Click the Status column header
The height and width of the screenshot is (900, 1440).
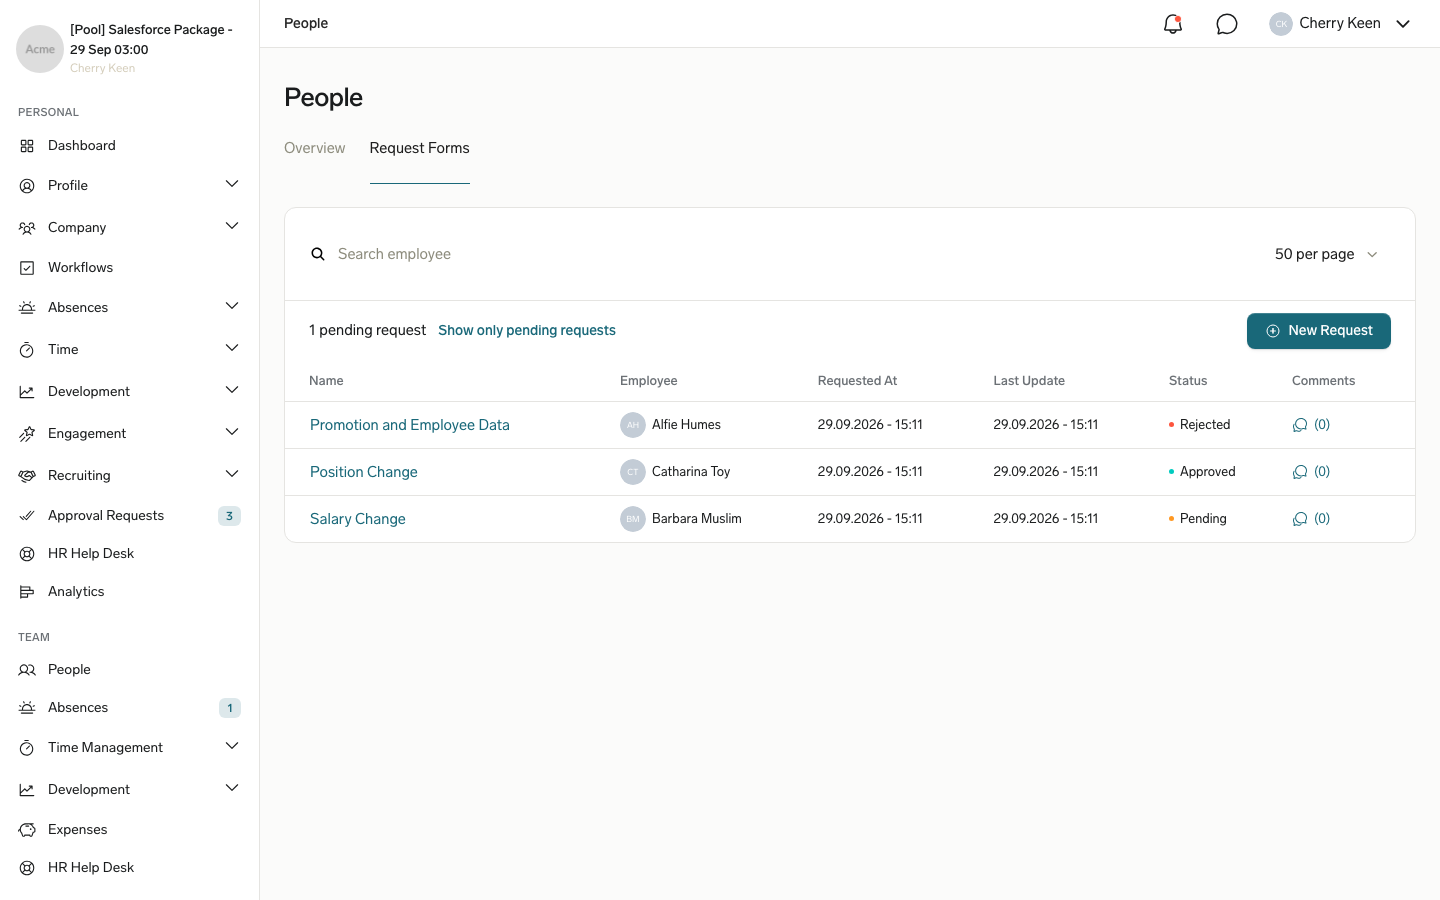pyautogui.click(x=1188, y=381)
